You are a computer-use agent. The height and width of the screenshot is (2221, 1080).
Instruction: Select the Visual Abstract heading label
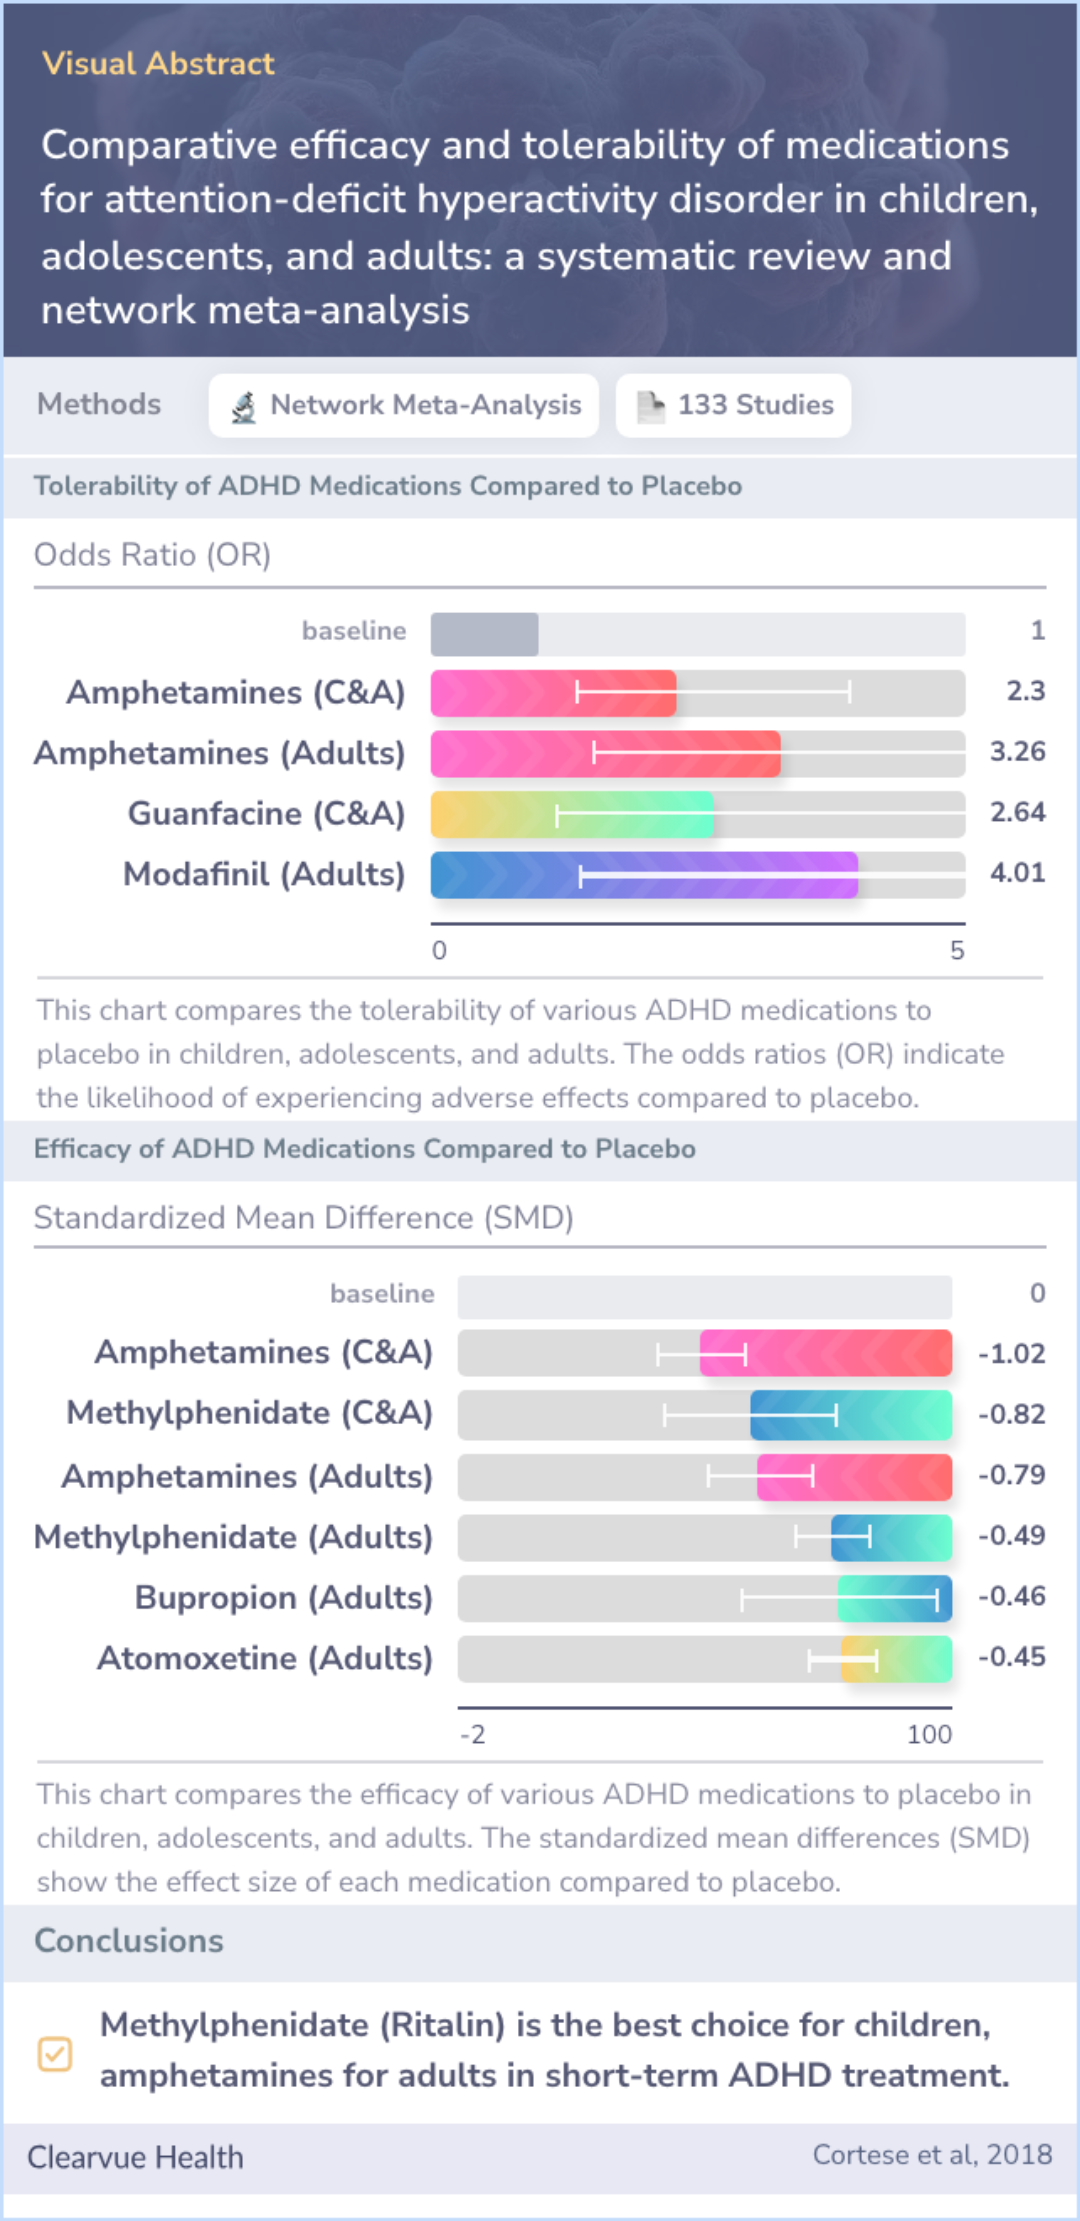(158, 64)
